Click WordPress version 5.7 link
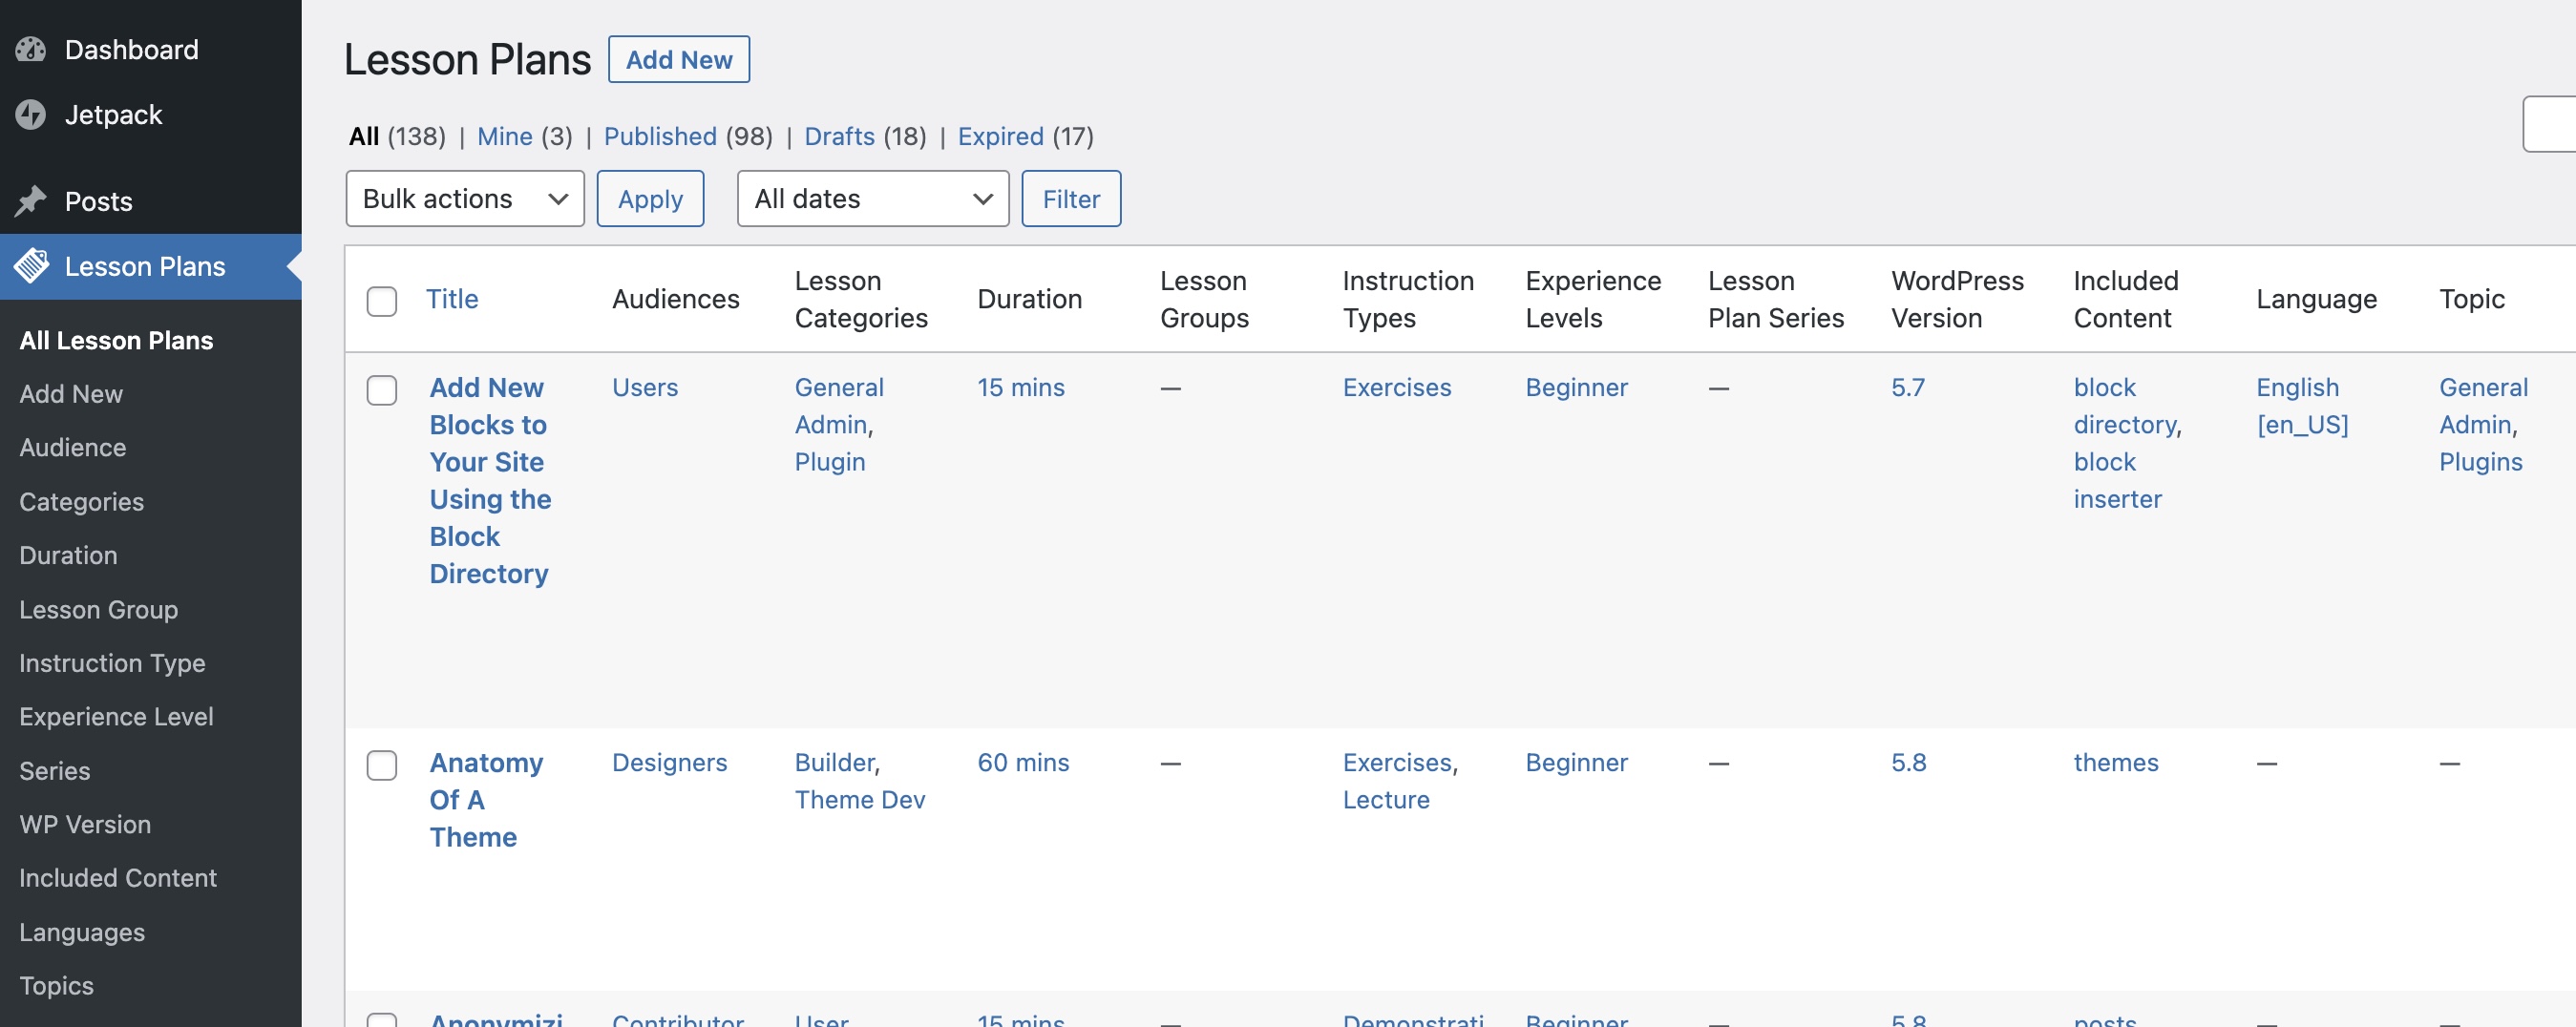 point(1908,387)
